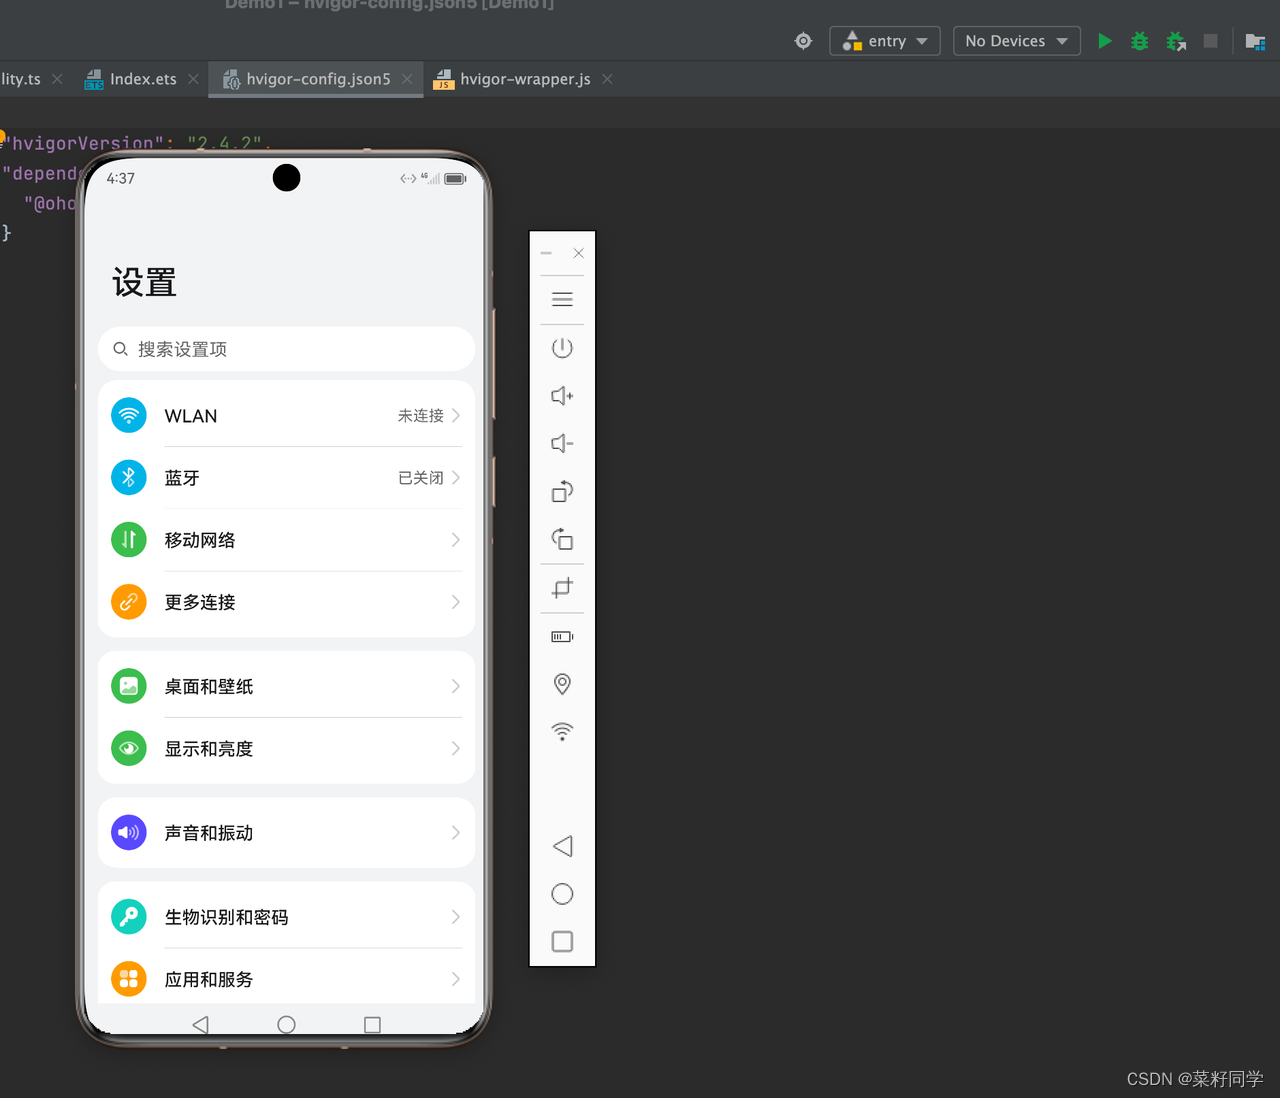
Task: Open 更多连接 settings row
Action: tap(286, 602)
